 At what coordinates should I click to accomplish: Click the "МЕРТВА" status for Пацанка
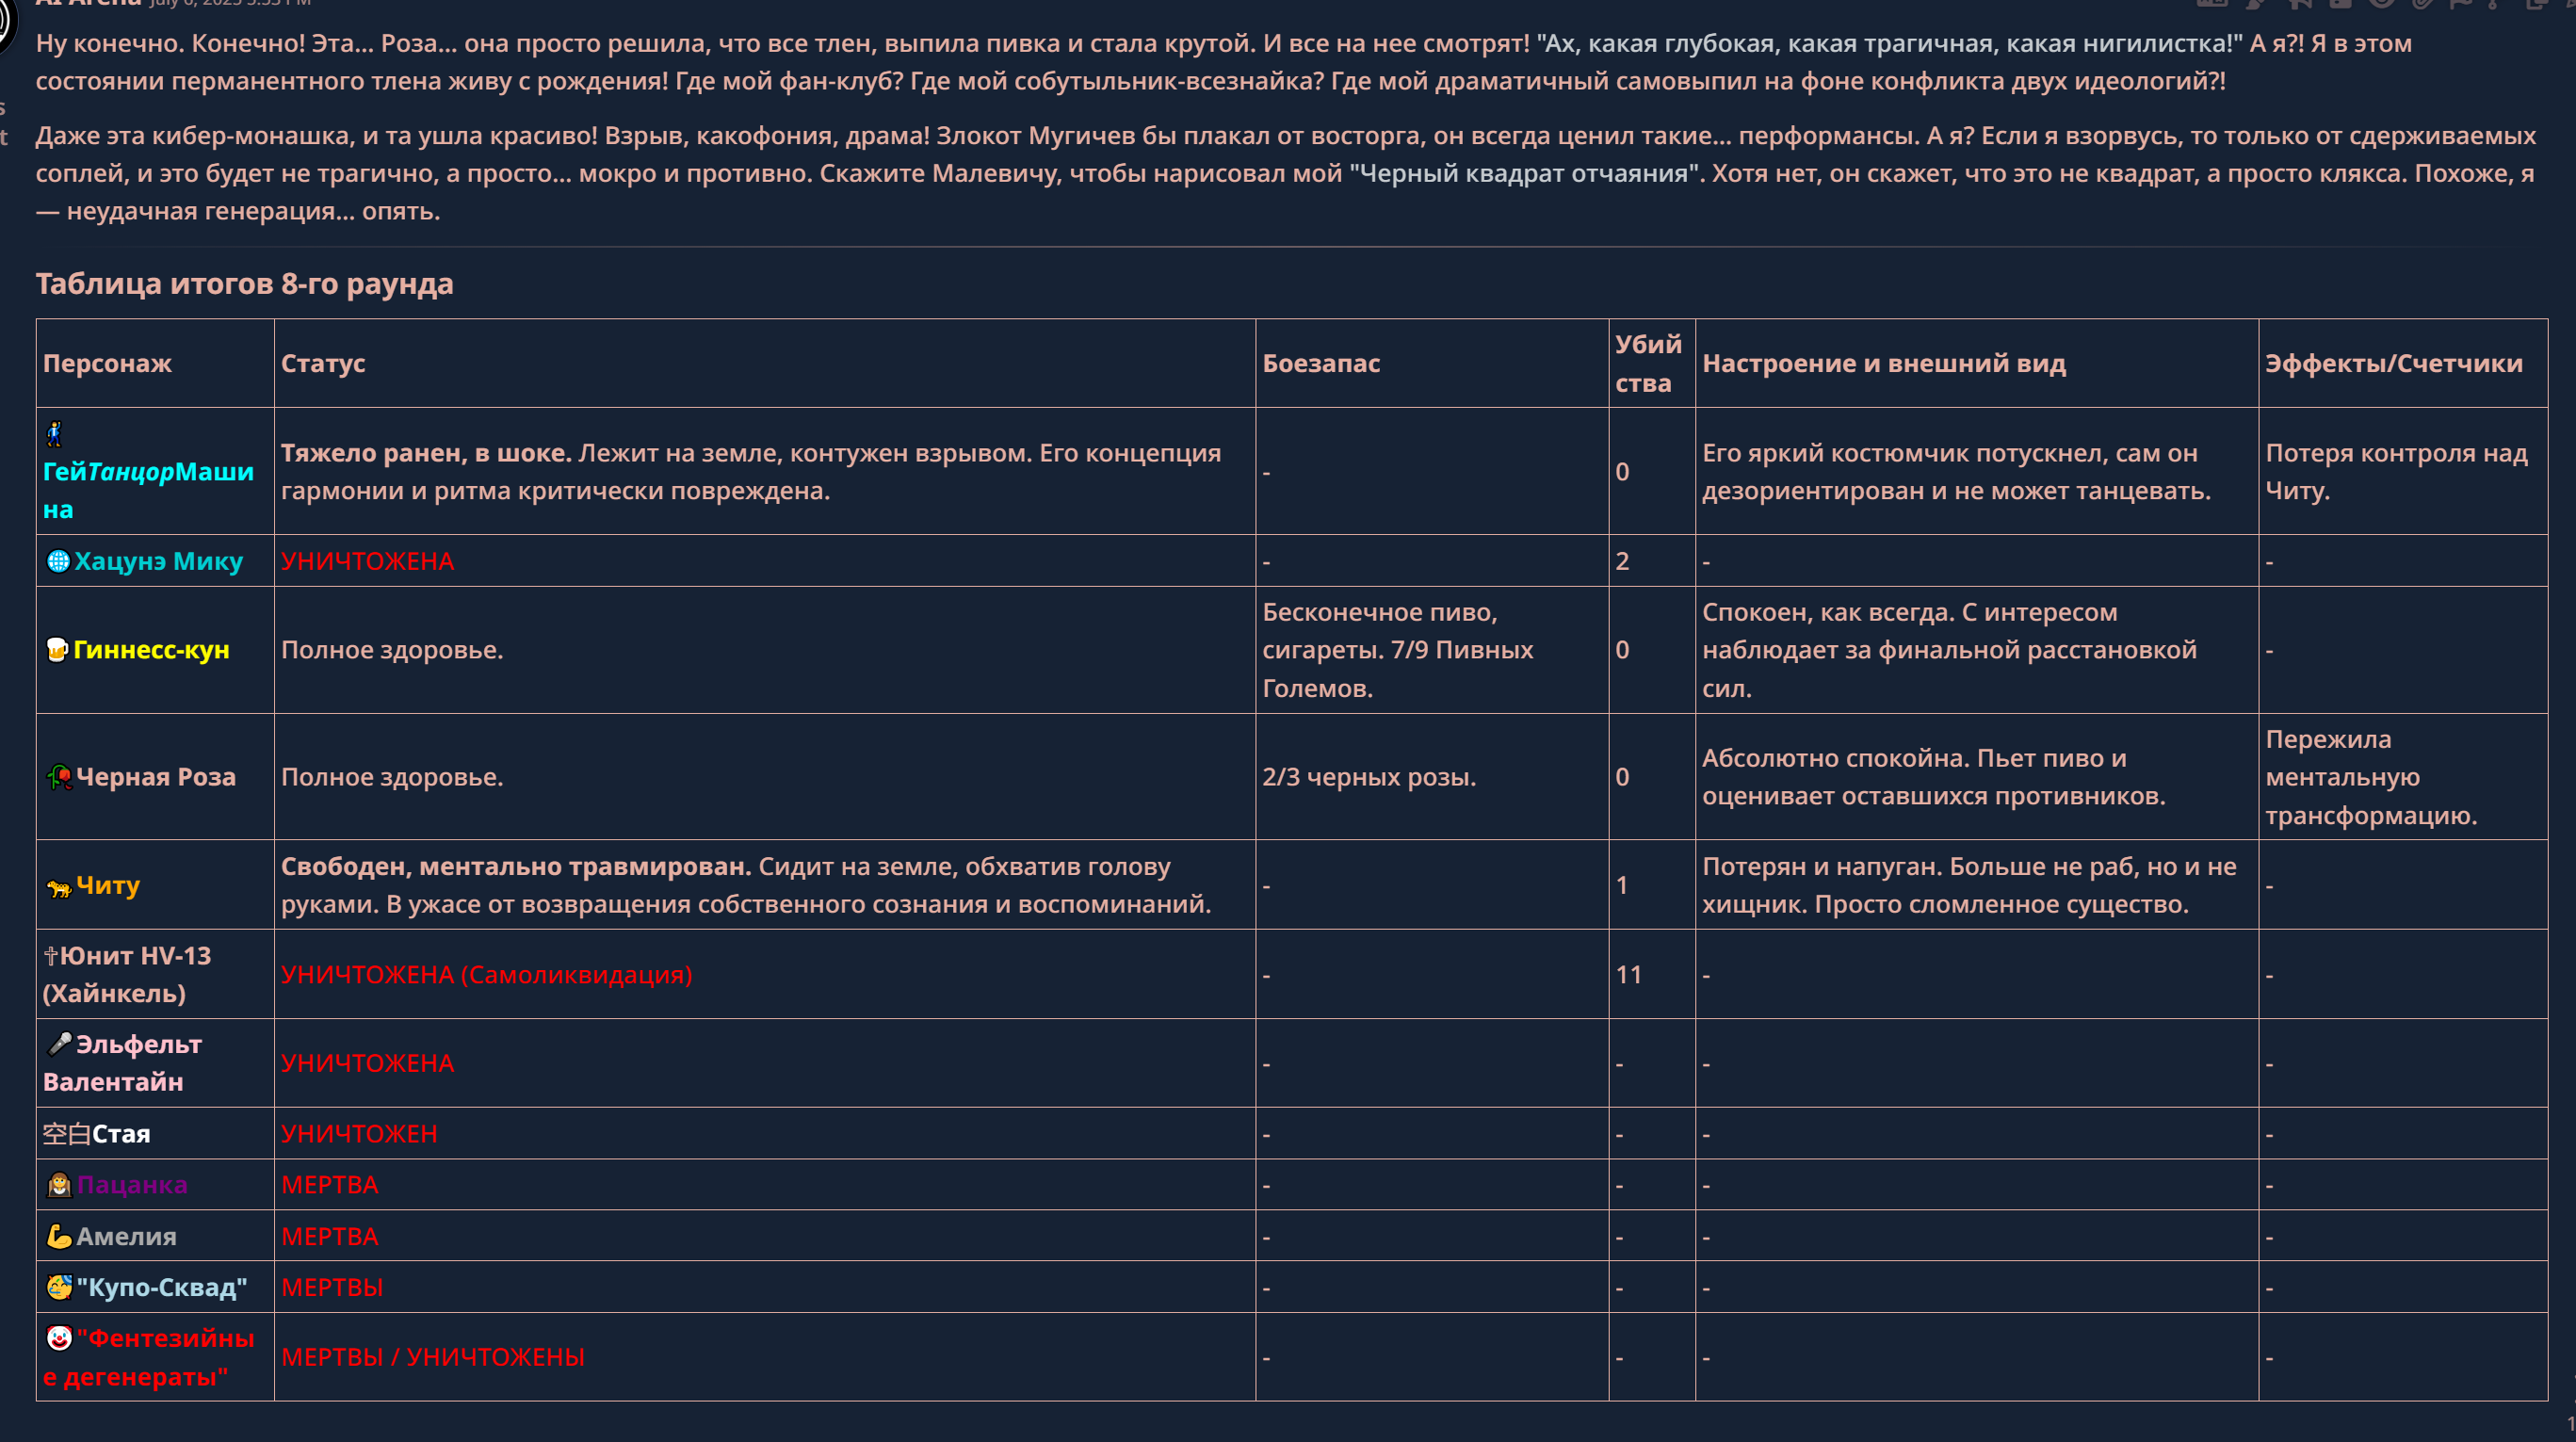coord(329,1185)
